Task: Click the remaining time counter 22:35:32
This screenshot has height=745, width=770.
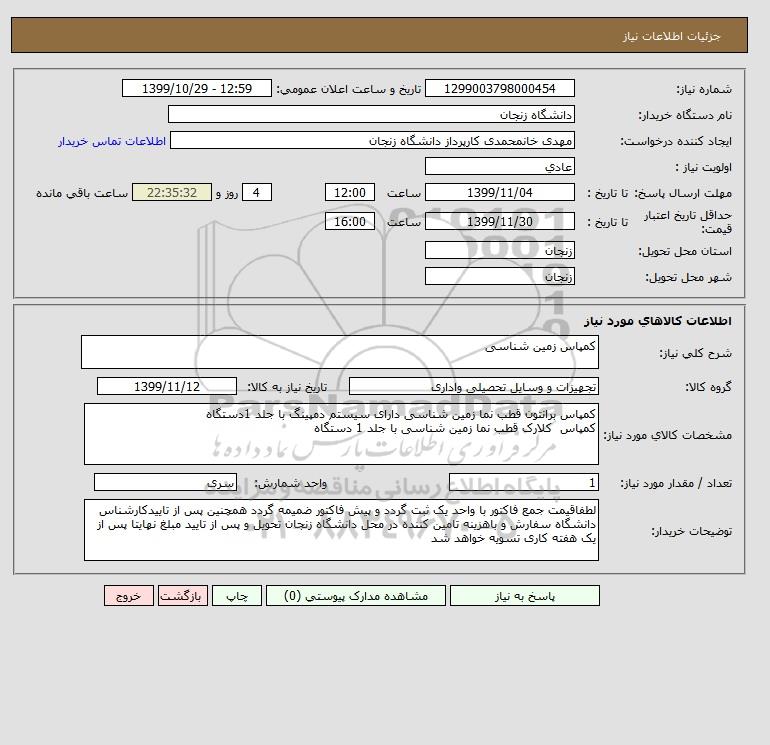Action: 172,193
